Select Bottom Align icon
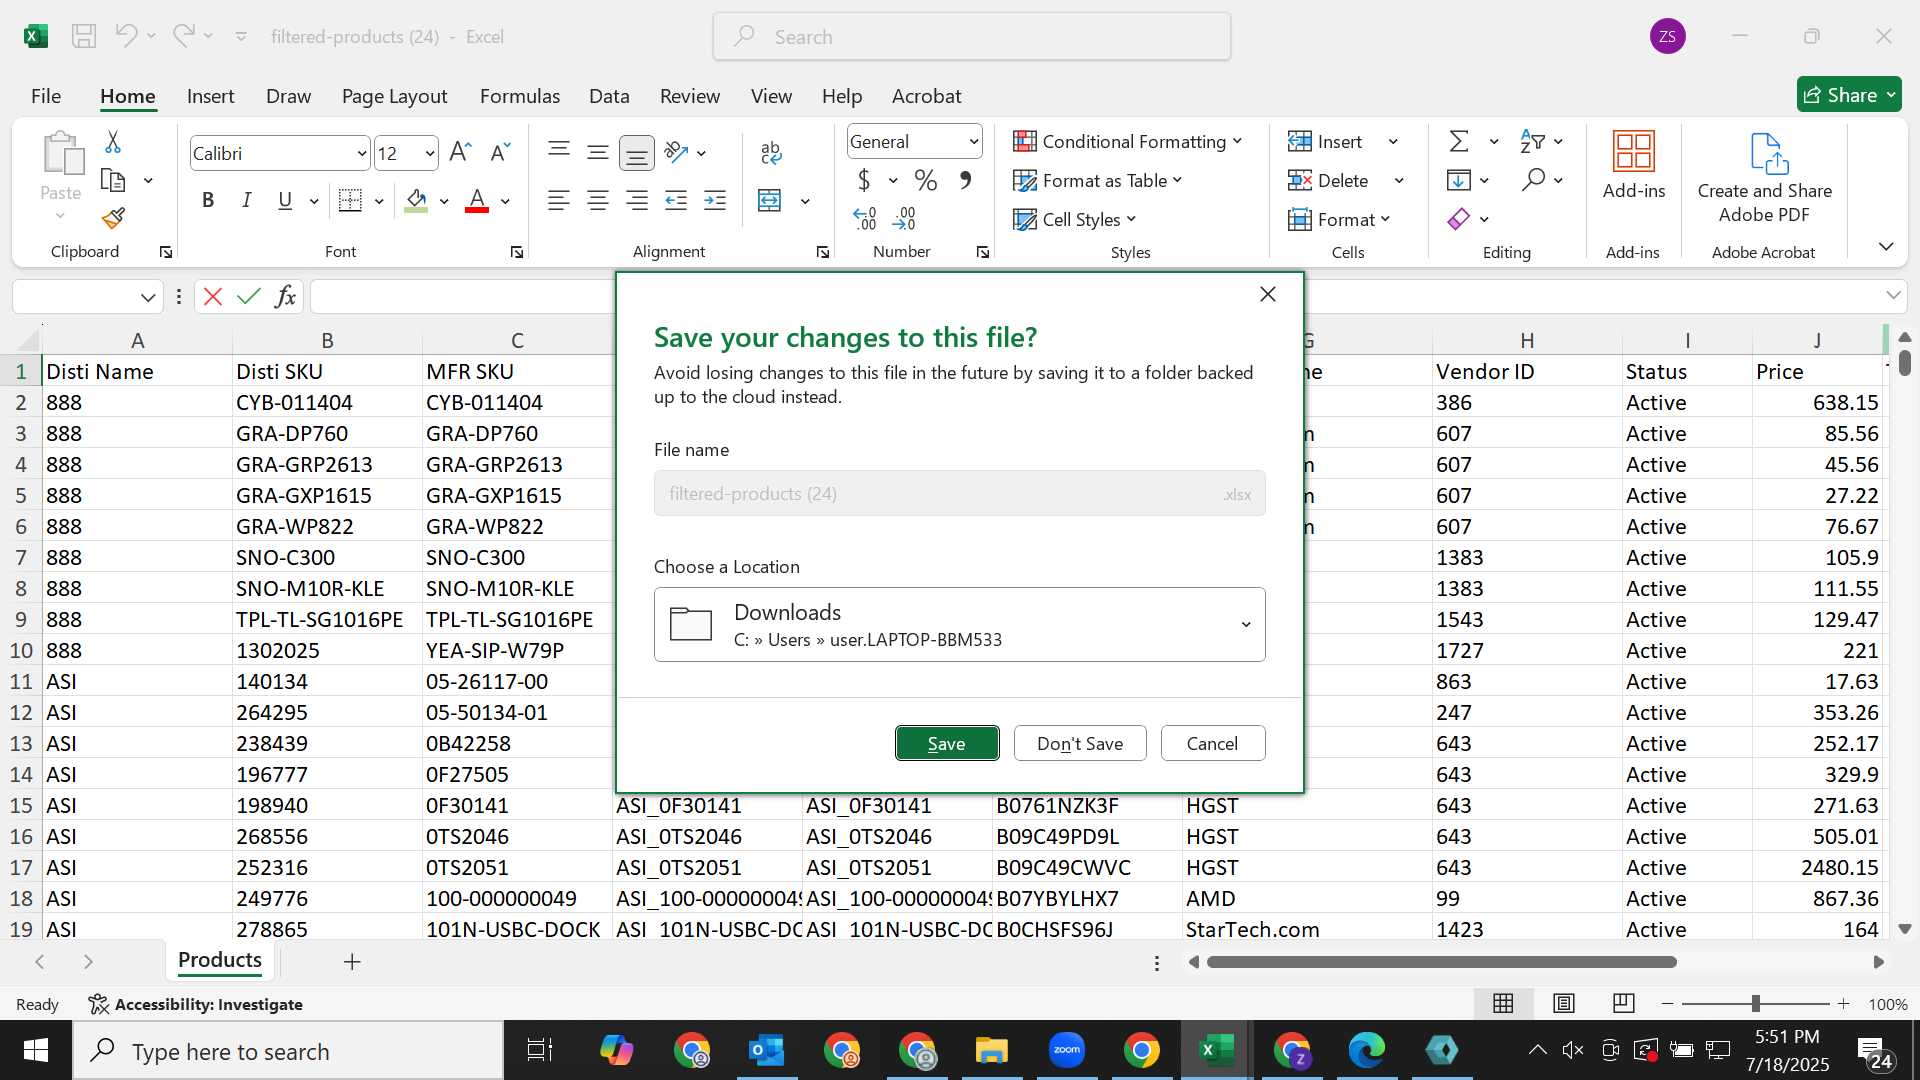The height and width of the screenshot is (1080, 1920). pos(637,153)
